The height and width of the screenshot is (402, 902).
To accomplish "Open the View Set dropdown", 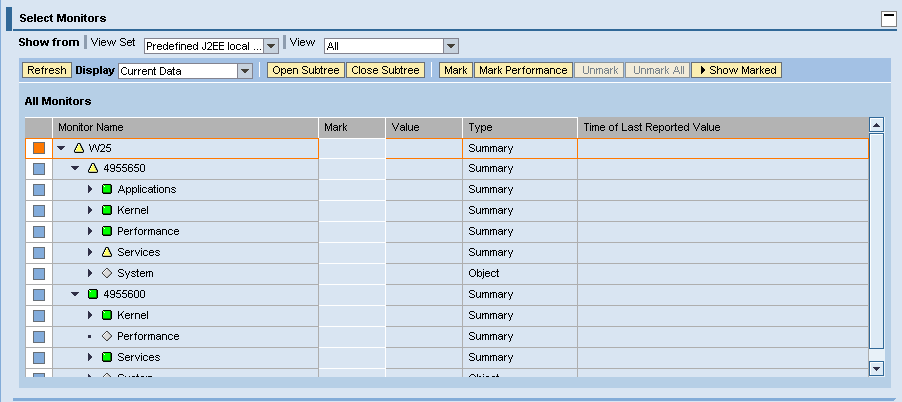I will point(271,46).
